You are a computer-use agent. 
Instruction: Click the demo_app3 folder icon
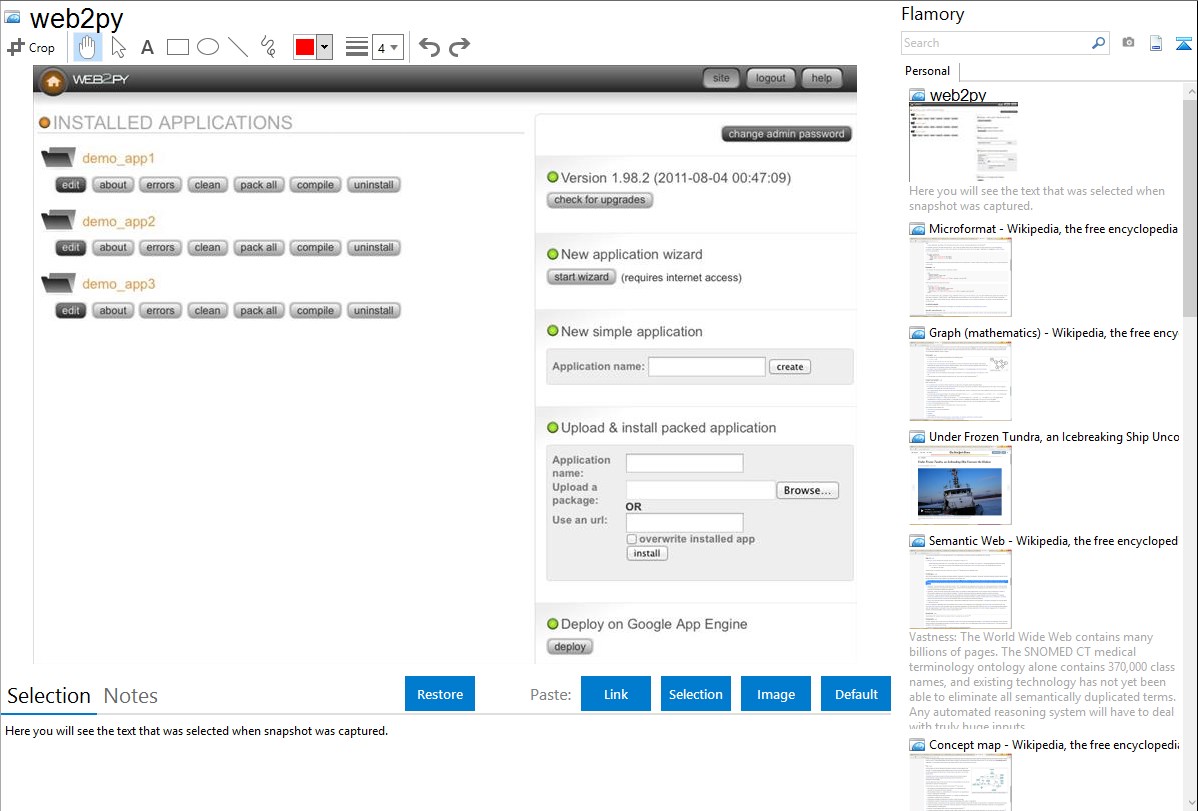click(58, 284)
